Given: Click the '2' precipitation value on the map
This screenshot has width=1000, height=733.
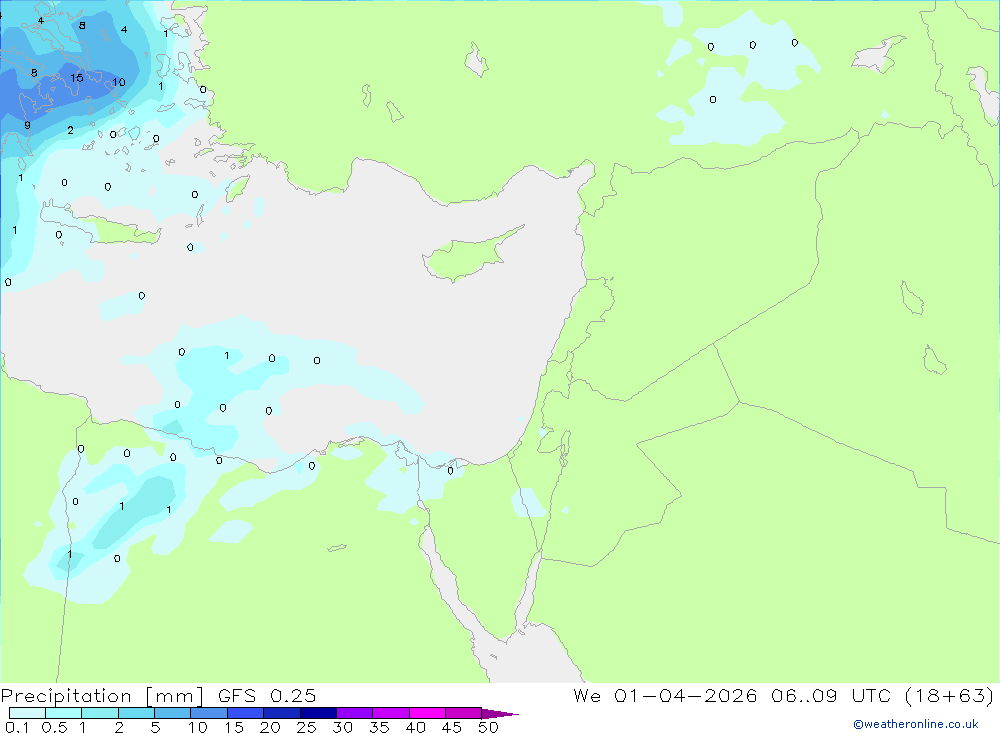Looking at the screenshot, I should (70, 130).
